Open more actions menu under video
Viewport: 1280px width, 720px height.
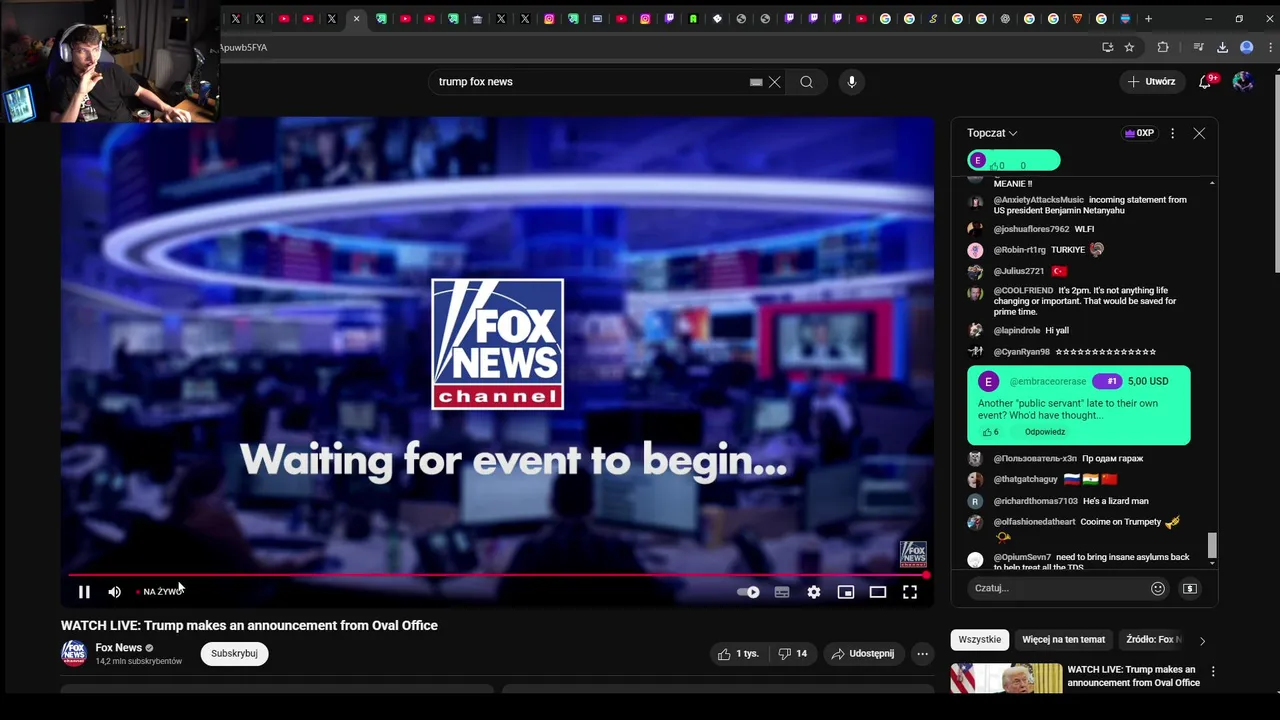click(922, 654)
